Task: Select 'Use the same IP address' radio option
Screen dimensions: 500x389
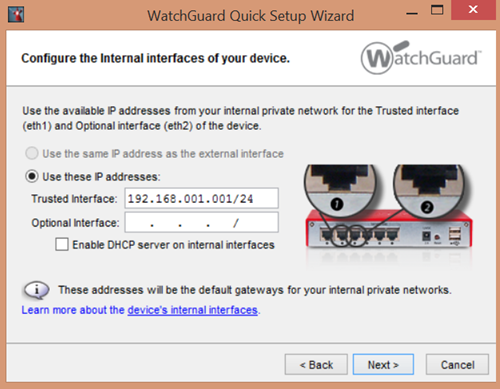Action: 32,153
